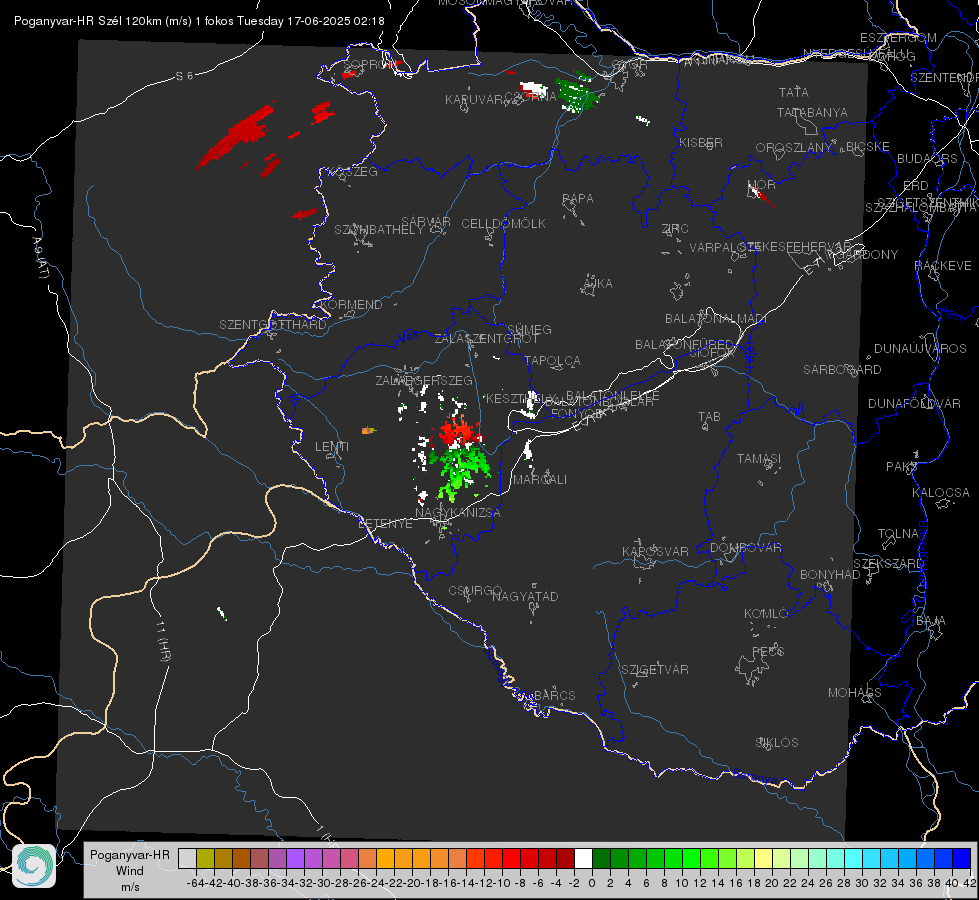Click the S 6 road label

(185, 76)
